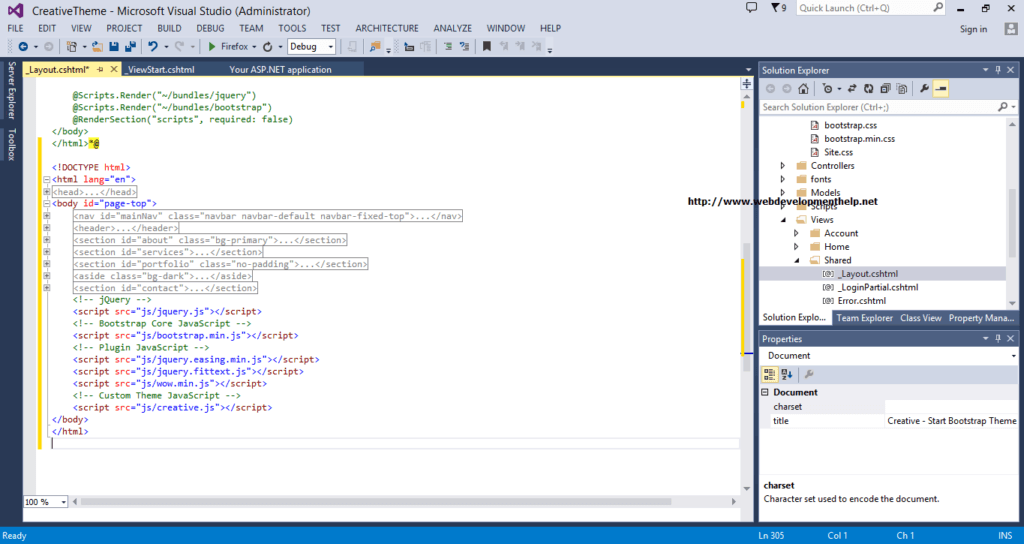Open the FILE menu
This screenshot has height=544, width=1024.
tap(15, 28)
